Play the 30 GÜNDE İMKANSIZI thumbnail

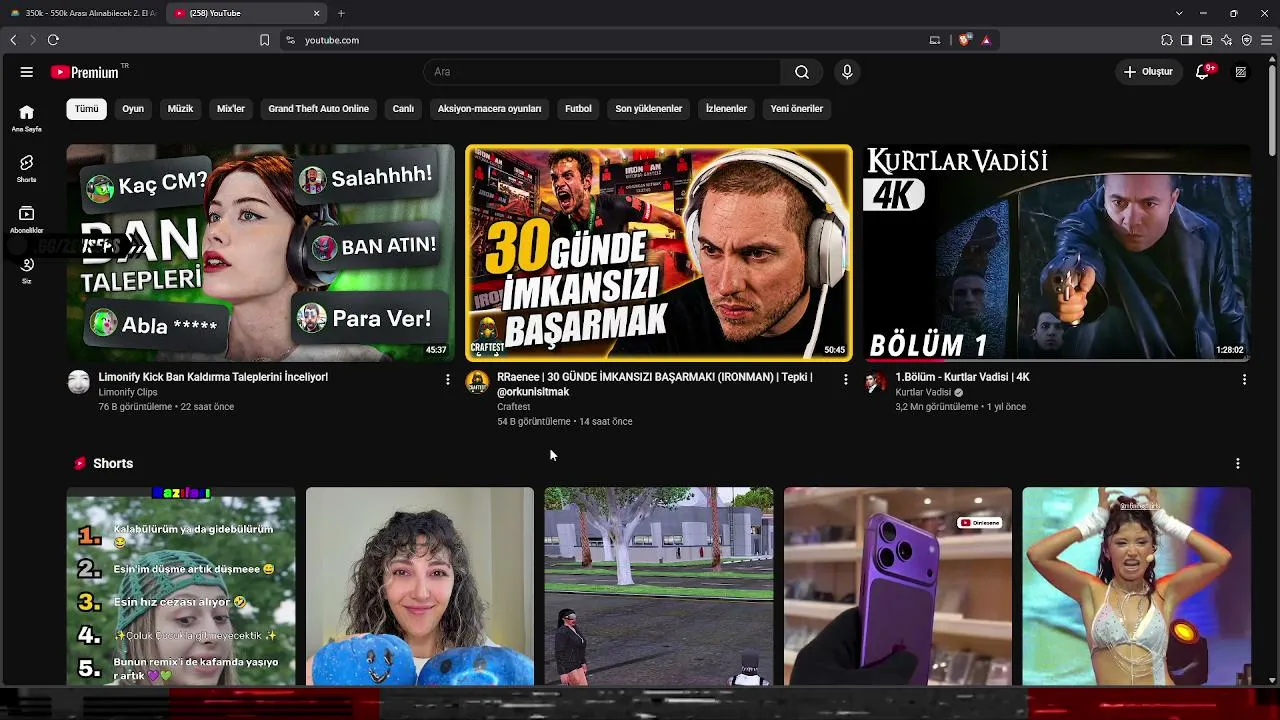[x=659, y=253]
